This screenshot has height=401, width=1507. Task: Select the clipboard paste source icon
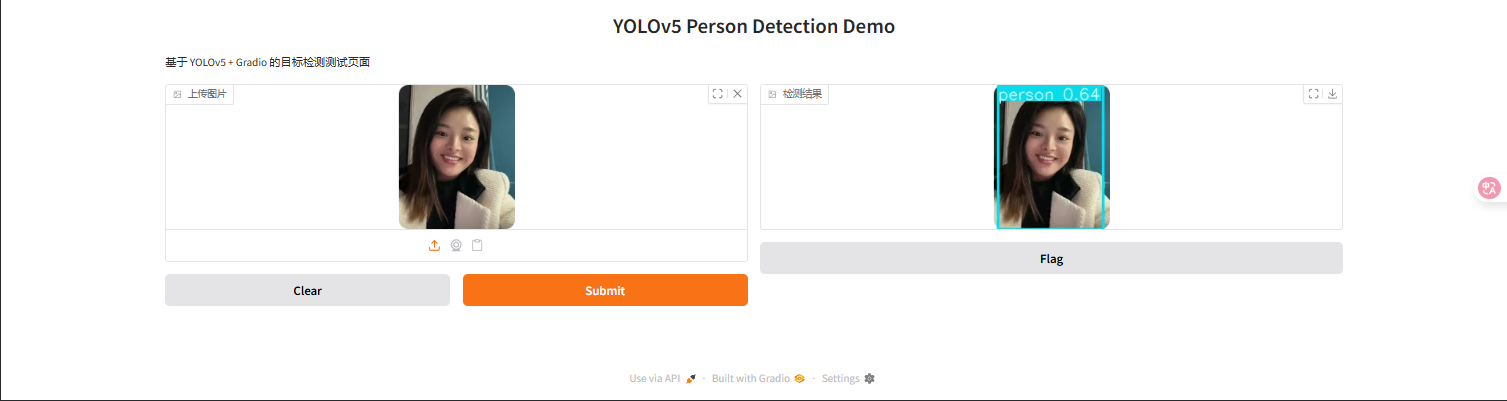(x=477, y=246)
